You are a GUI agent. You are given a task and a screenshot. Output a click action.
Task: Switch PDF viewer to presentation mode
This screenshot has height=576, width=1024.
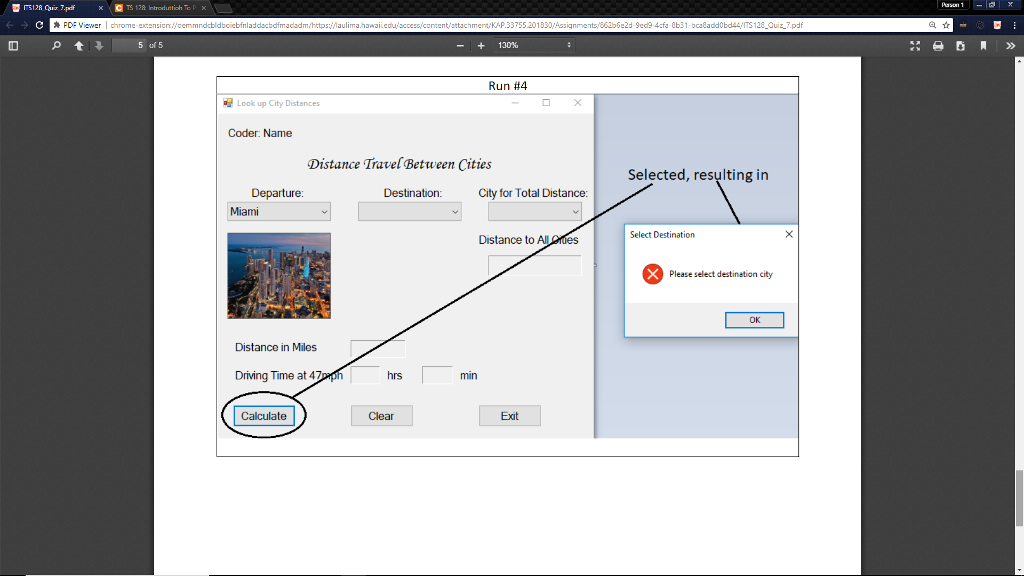pyautogui.click(x=915, y=46)
